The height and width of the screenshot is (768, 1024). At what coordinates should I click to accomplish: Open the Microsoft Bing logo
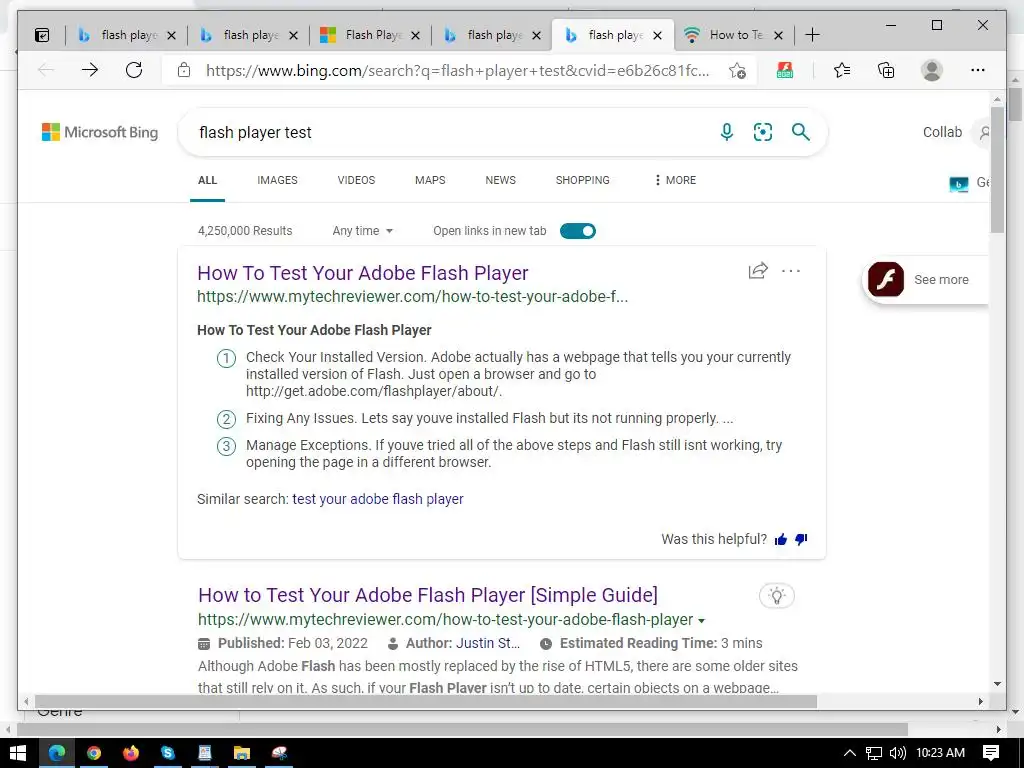(100, 132)
